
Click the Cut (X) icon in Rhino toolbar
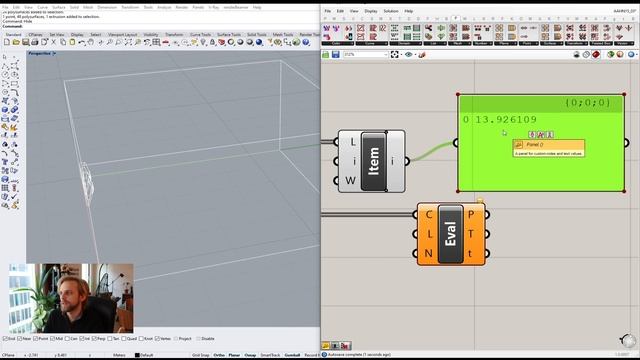point(53,42)
